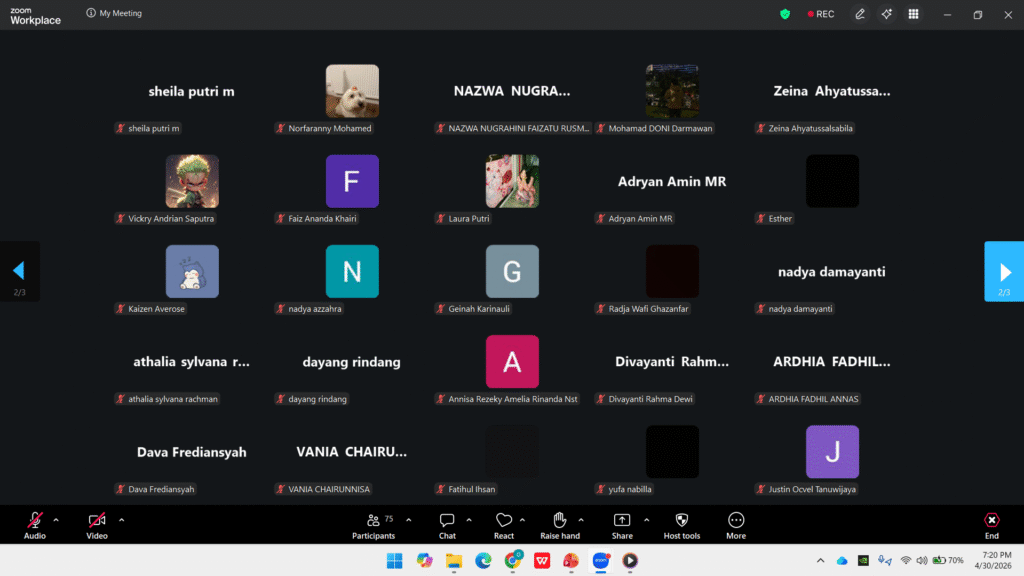This screenshot has width=1024, height=576.
Task: Open the React menu
Action: pos(504,525)
